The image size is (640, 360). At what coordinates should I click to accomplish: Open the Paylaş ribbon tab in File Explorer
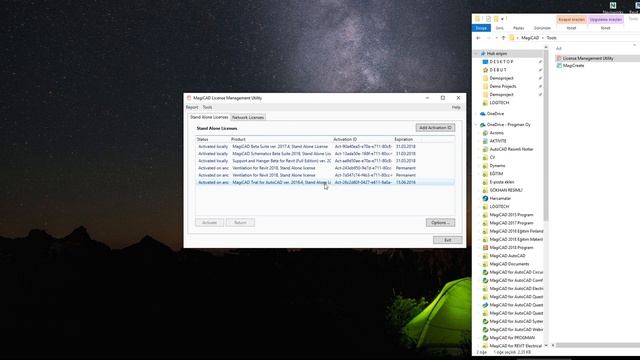pyautogui.click(x=518, y=28)
